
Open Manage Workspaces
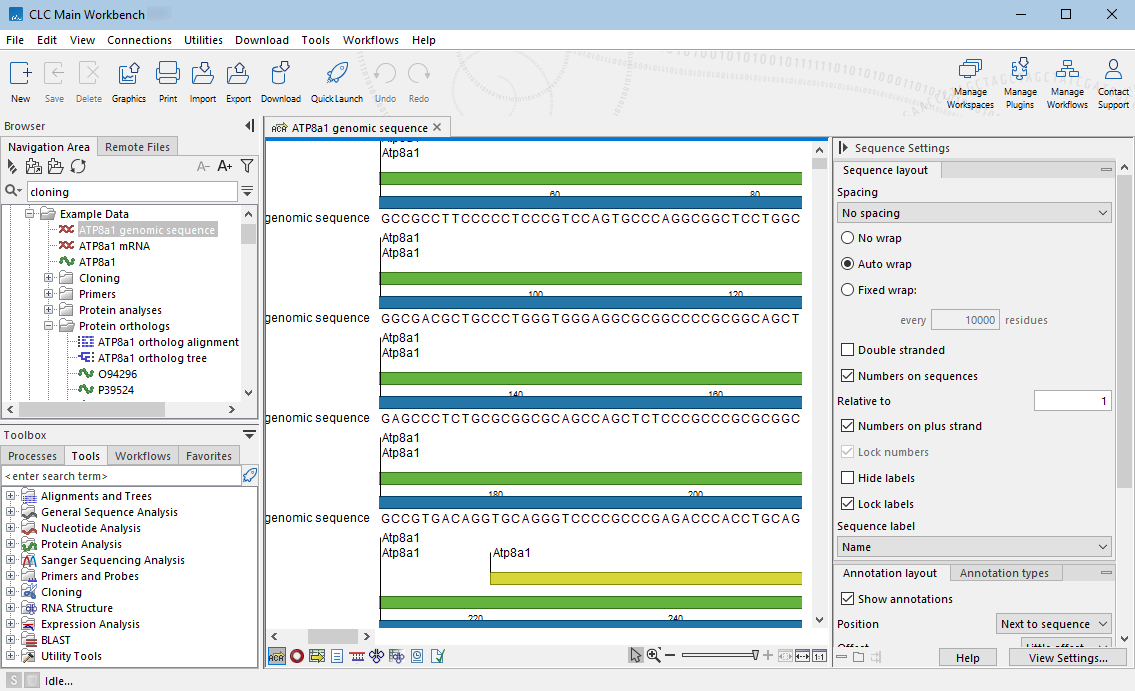click(970, 72)
